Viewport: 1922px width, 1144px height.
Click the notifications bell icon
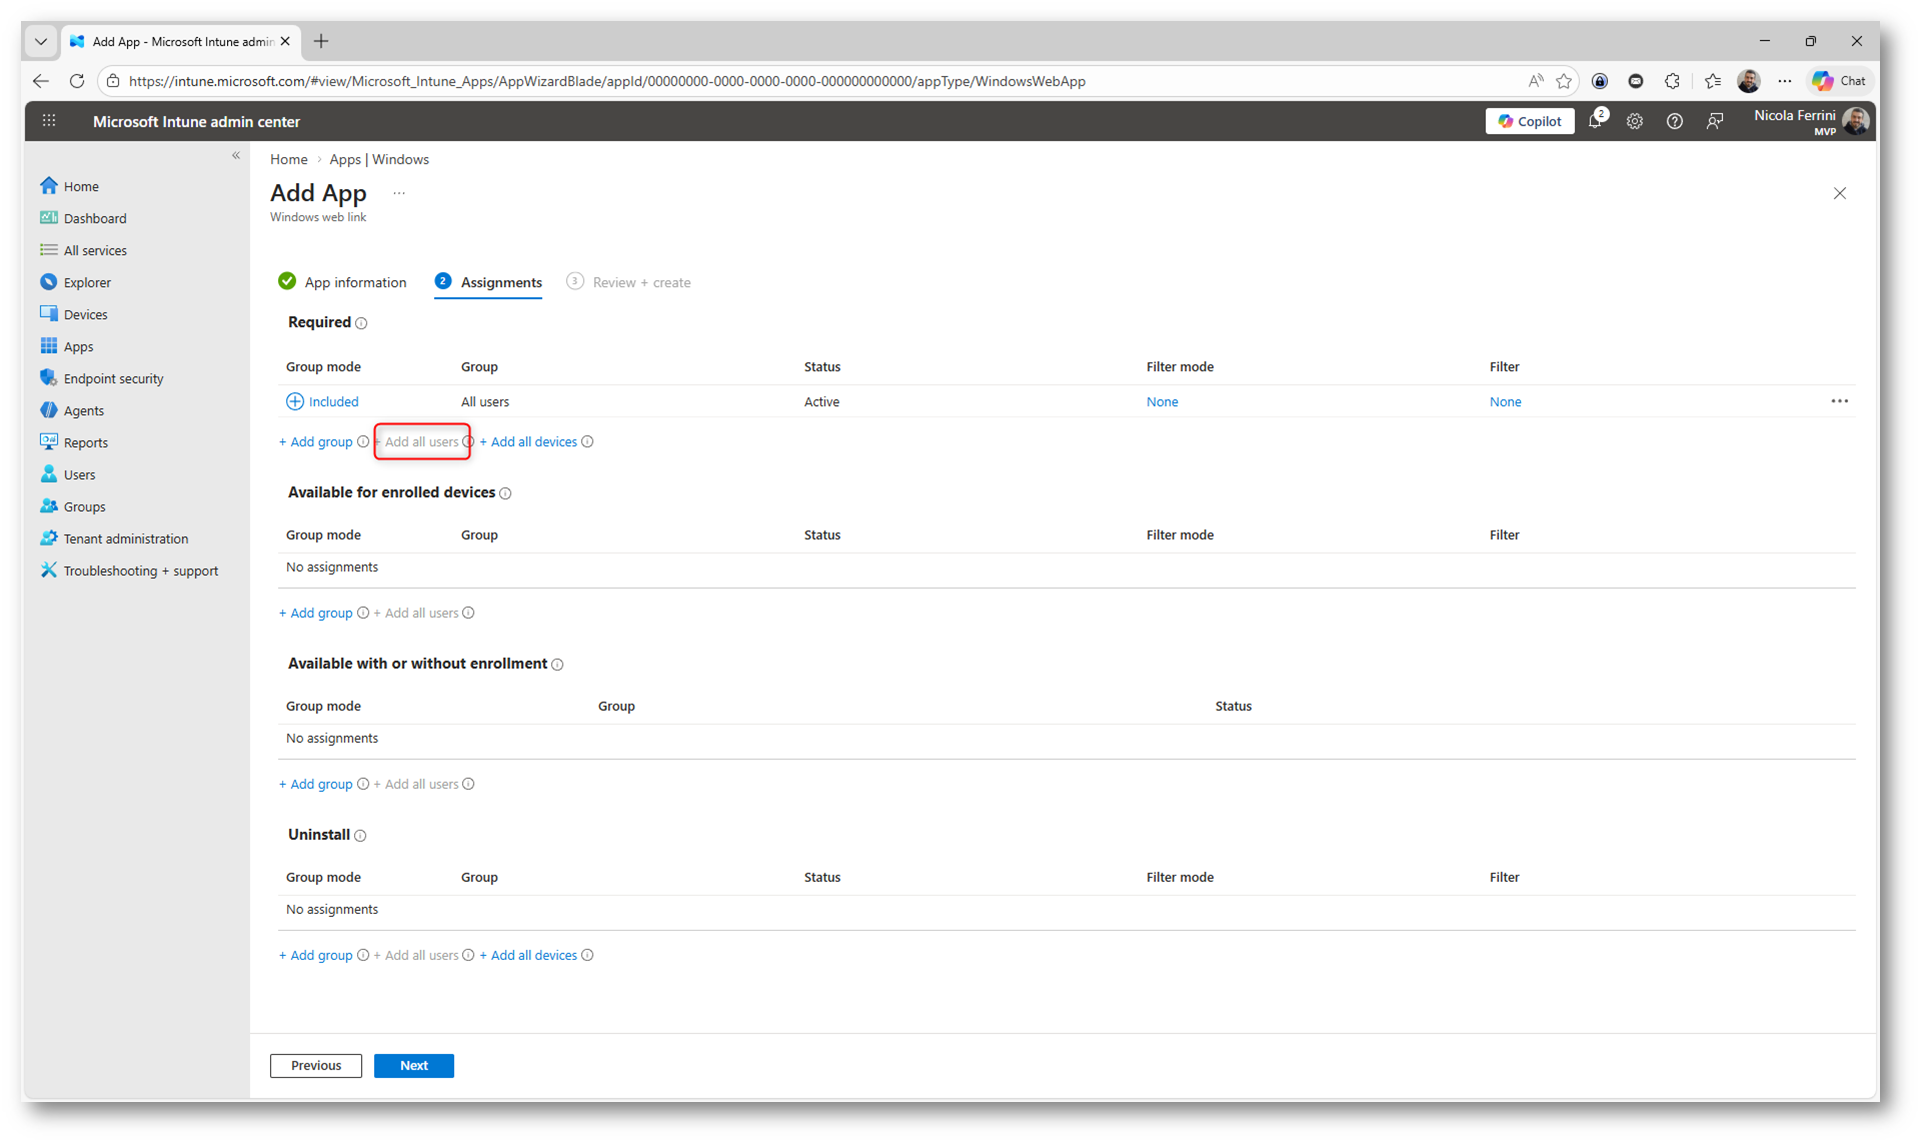point(1595,121)
